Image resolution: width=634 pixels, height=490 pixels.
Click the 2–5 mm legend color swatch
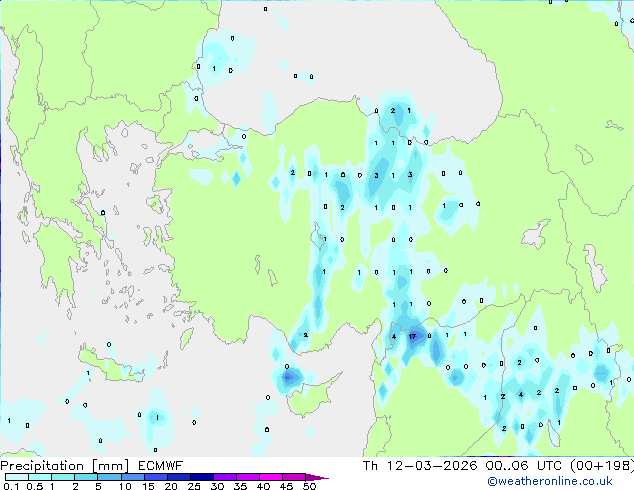pos(86,477)
